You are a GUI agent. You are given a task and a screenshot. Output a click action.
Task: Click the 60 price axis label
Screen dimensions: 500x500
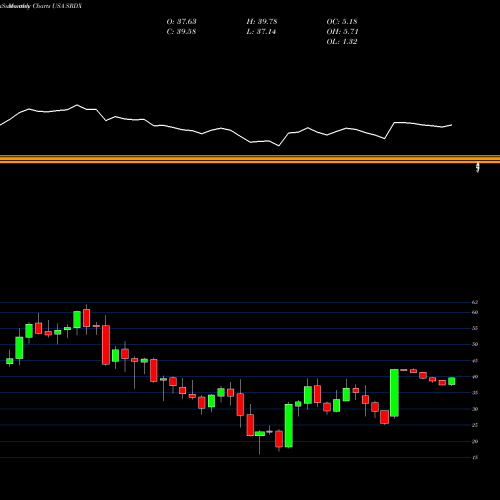(x=475, y=312)
